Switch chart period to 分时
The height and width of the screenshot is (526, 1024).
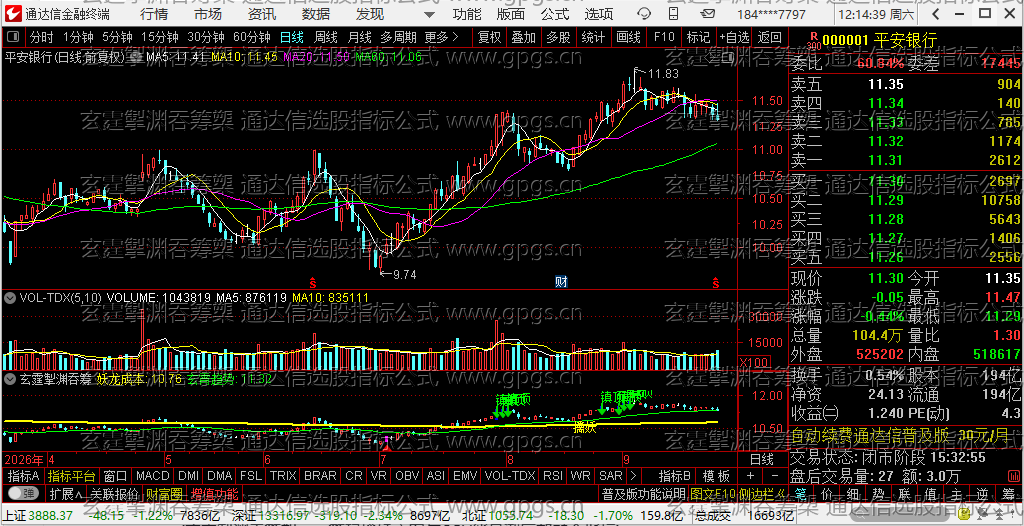(41, 37)
